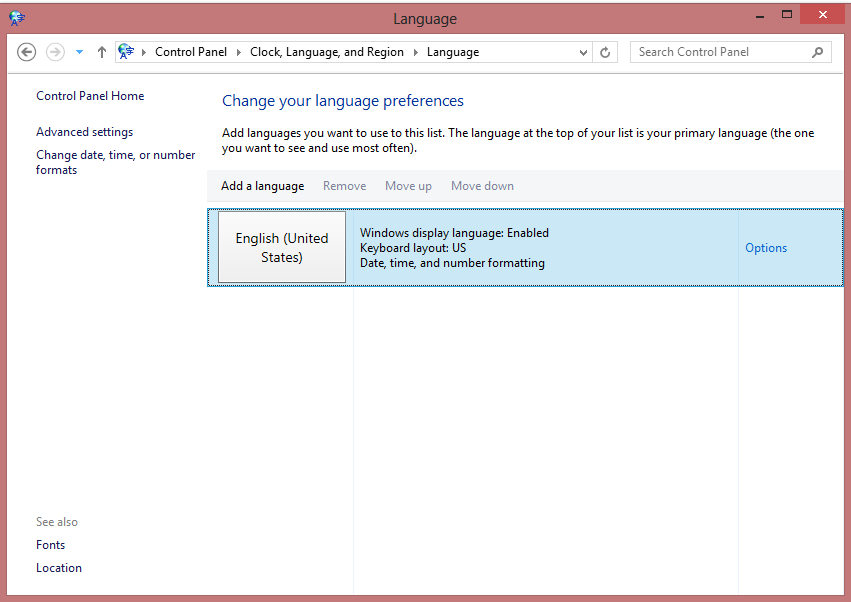The width and height of the screenshot is (851, 602).
Task: Open Options for English (United States)
Action: coord(766,248)
